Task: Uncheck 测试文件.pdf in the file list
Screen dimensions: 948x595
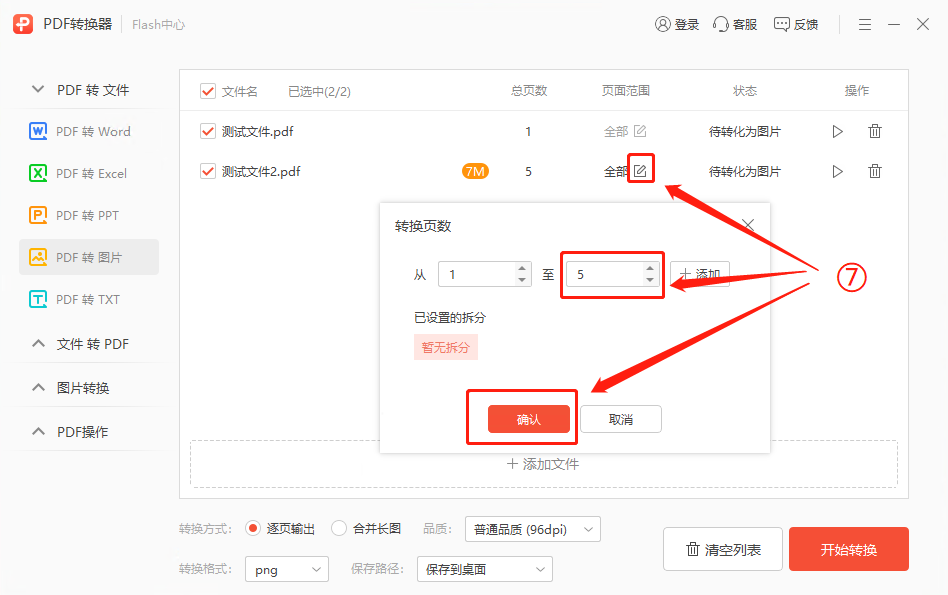Action: coord(207,130)
